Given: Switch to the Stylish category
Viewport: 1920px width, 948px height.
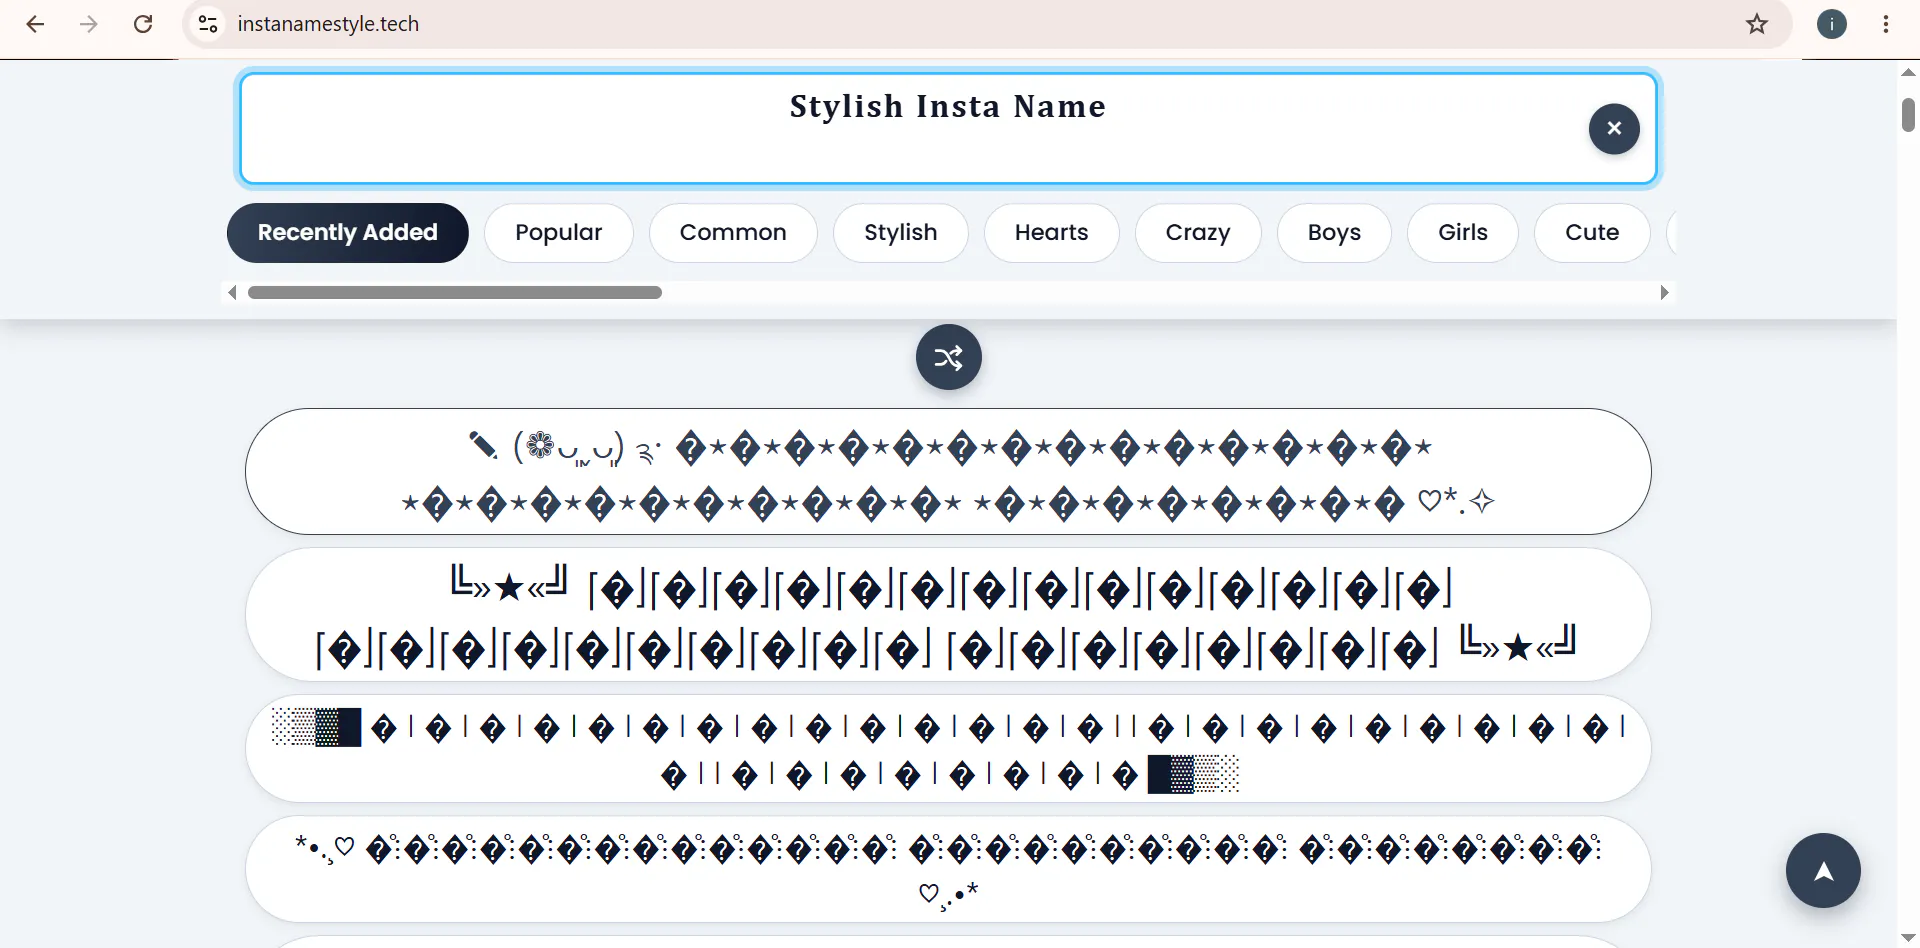Looking at the screenshot, I should click(x=901, y=233).
